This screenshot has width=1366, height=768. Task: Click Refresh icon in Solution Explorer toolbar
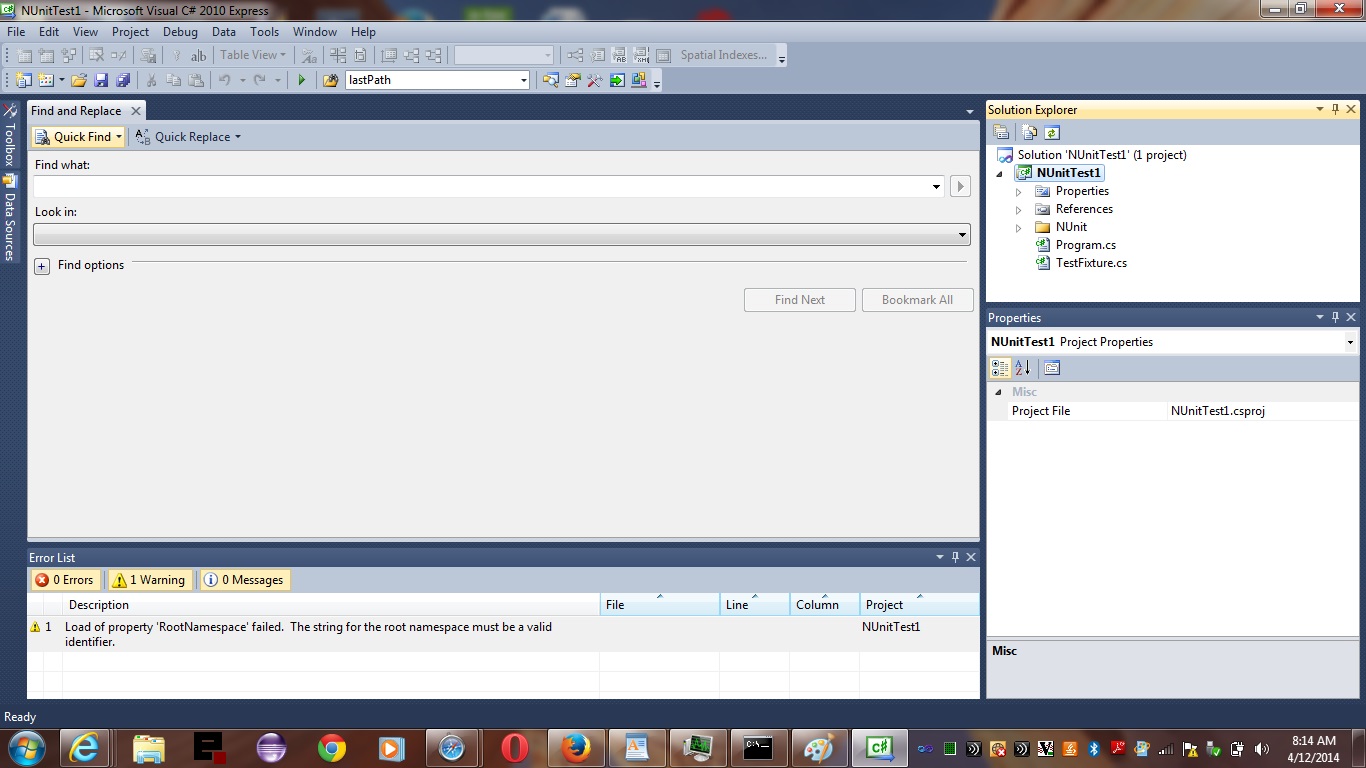(1052, 133)
